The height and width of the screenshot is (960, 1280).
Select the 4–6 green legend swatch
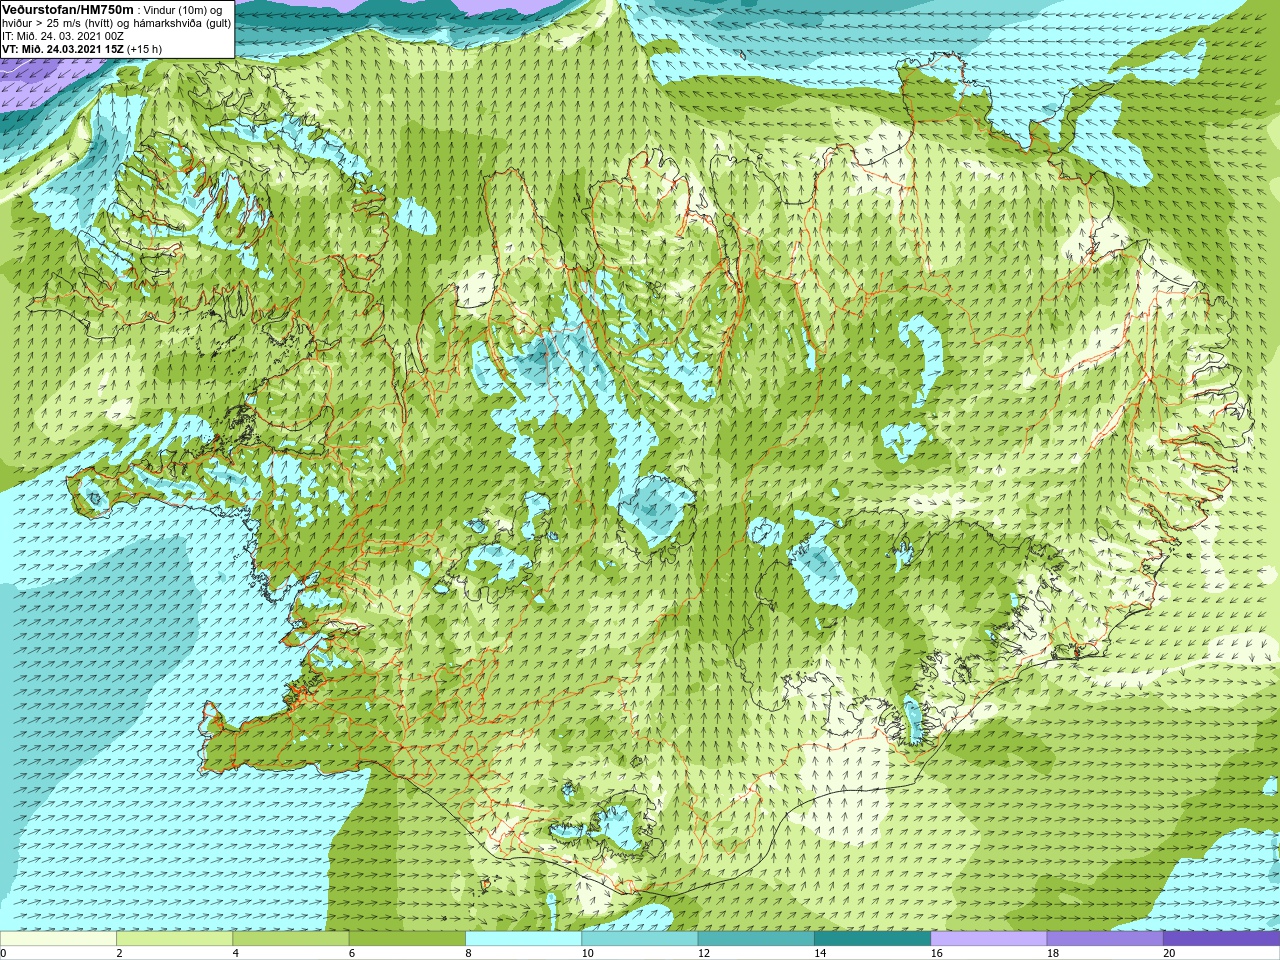291,939
